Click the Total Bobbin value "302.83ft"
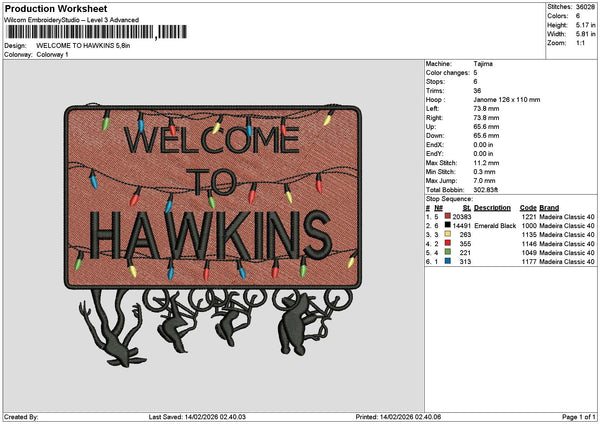Screen dimensions: 600x424 (486, 190)
